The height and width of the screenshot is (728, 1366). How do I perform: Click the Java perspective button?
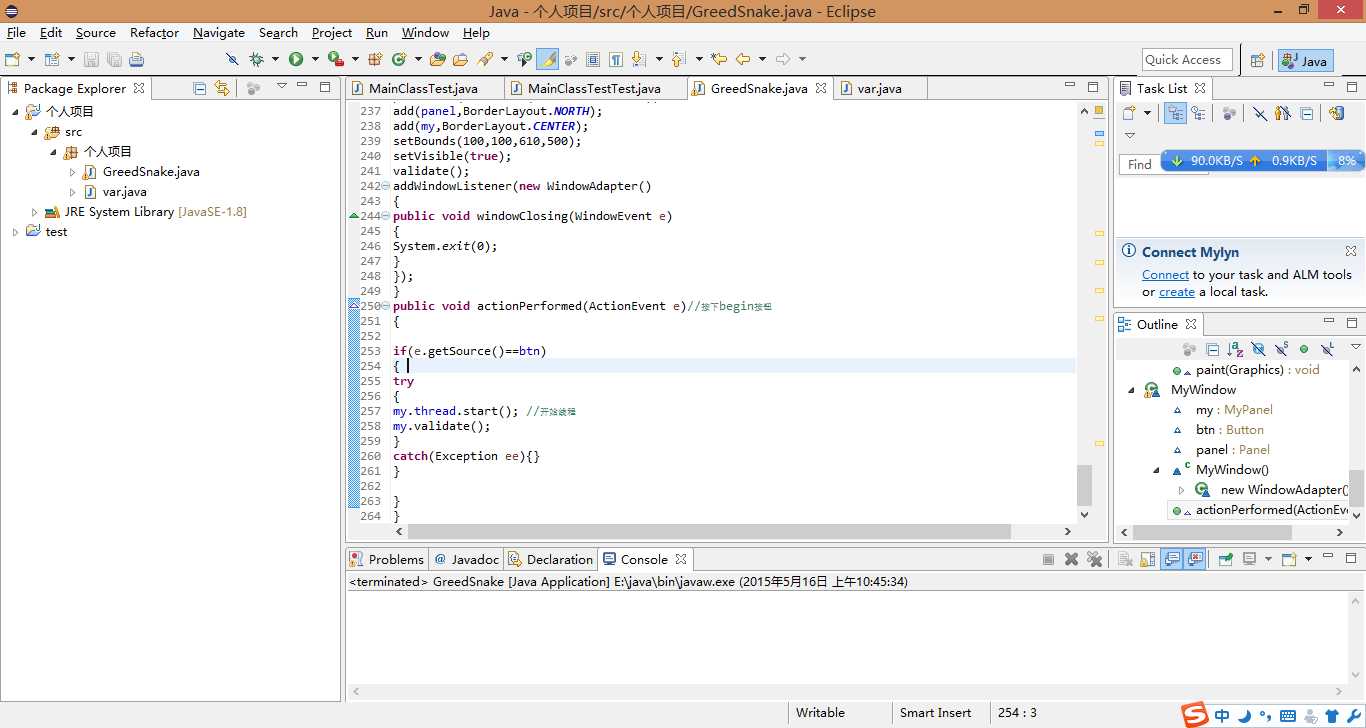[x=1305, y=60]
